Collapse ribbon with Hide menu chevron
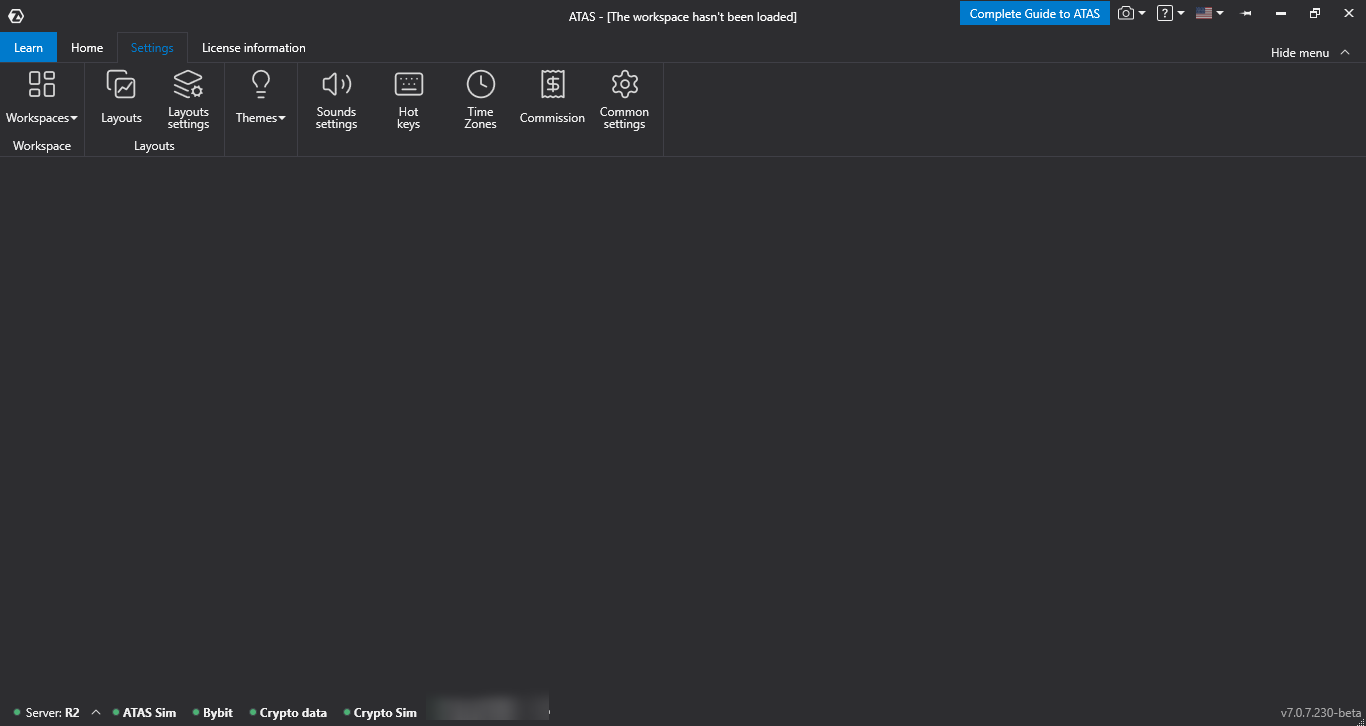This screenshot has height=726, width=1366. click(x=1345, y=52)
